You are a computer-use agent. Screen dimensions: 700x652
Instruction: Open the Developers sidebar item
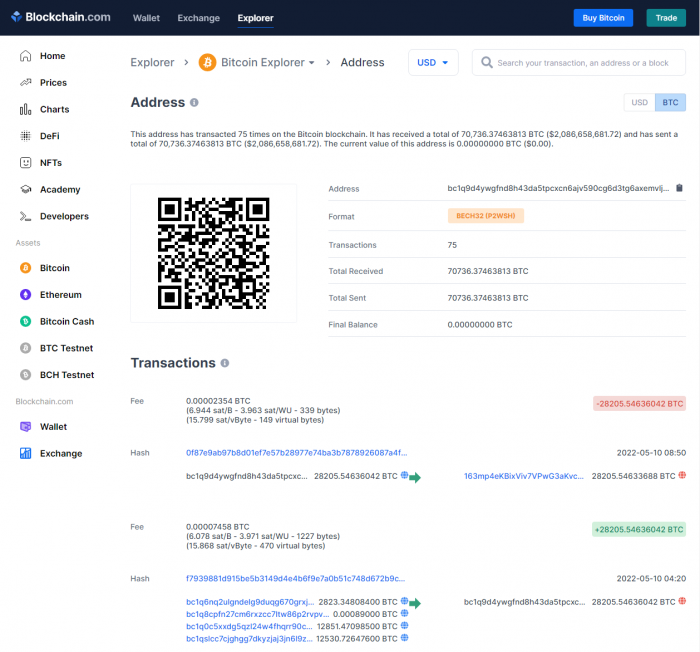[64, 216]
